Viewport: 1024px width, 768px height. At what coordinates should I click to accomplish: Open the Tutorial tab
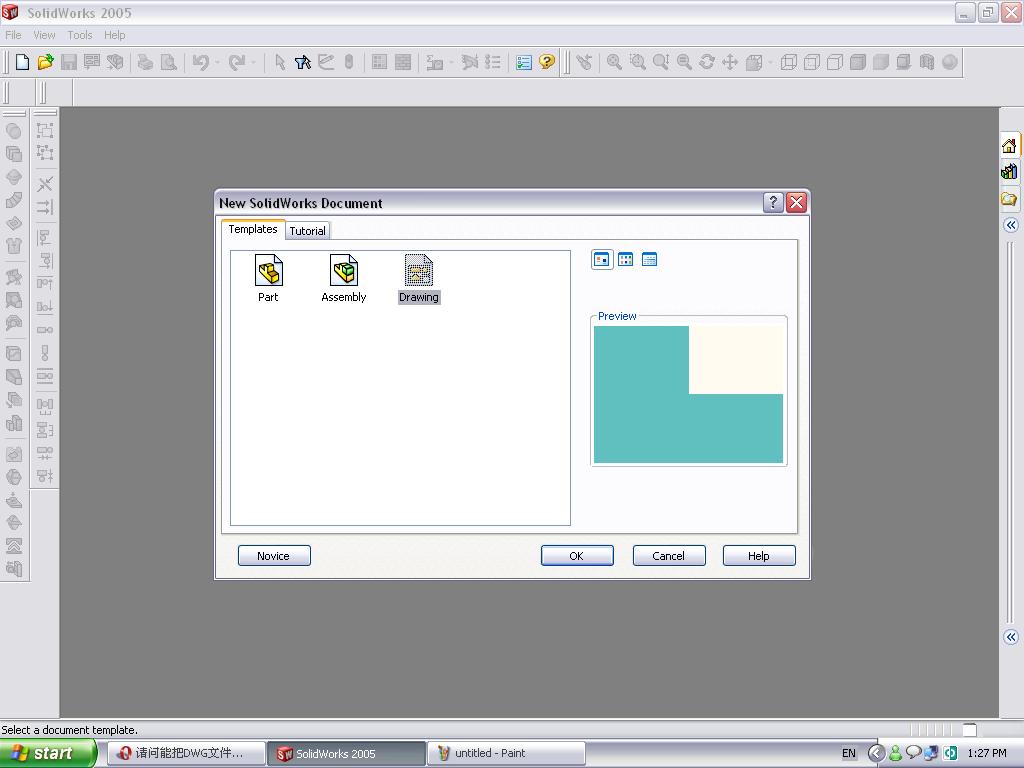308,231
